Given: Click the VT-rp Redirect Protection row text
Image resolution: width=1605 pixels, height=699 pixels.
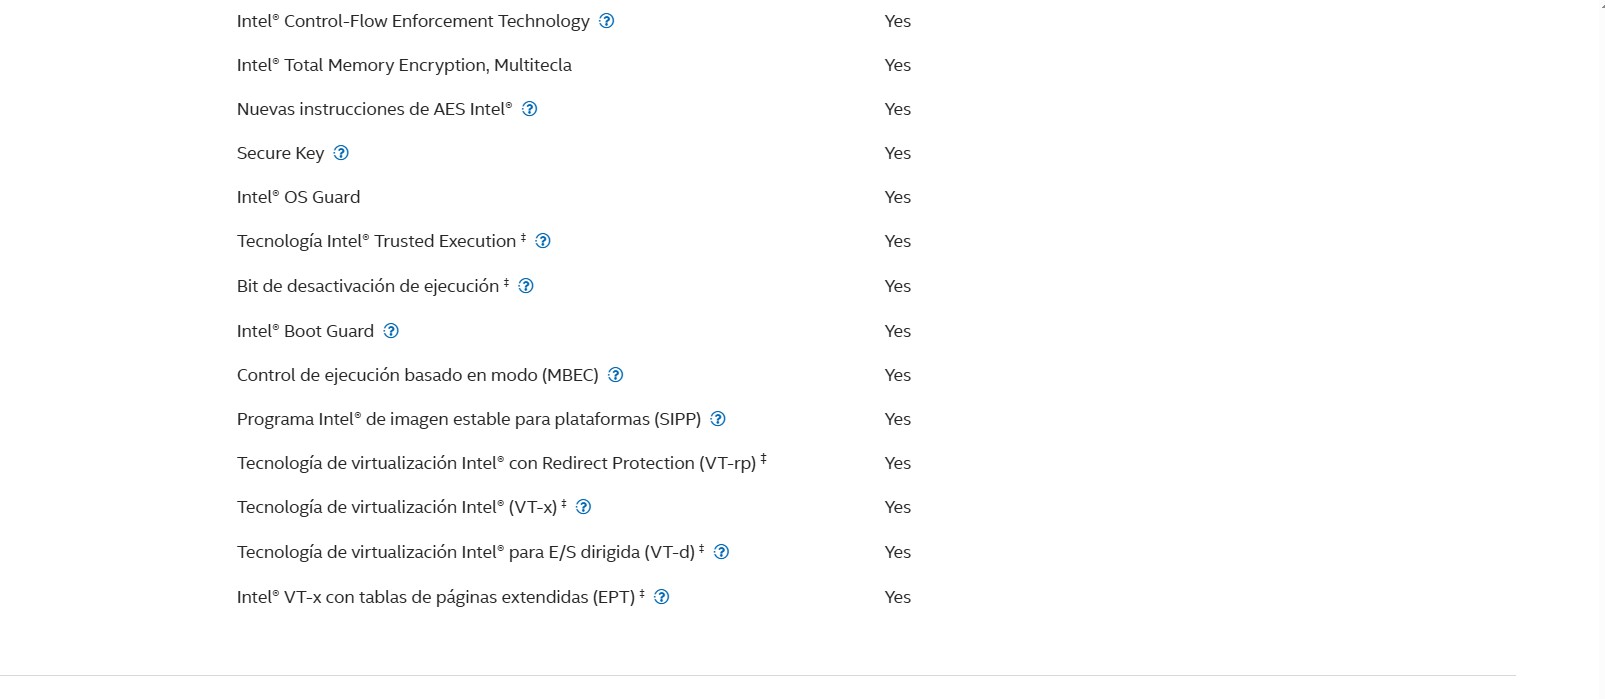Looking at the screenshot, I should point(497,463).
